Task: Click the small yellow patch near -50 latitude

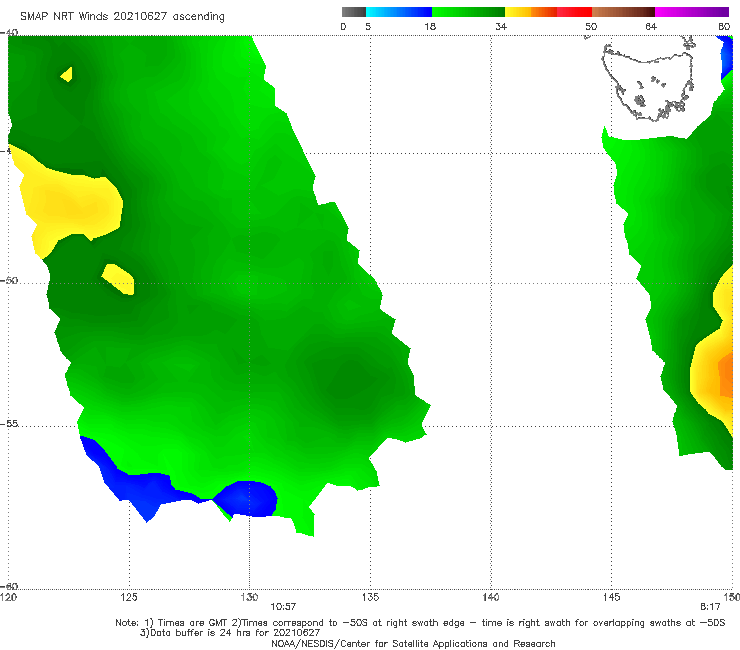Action: pyautogui.click(x=119, y=279)
